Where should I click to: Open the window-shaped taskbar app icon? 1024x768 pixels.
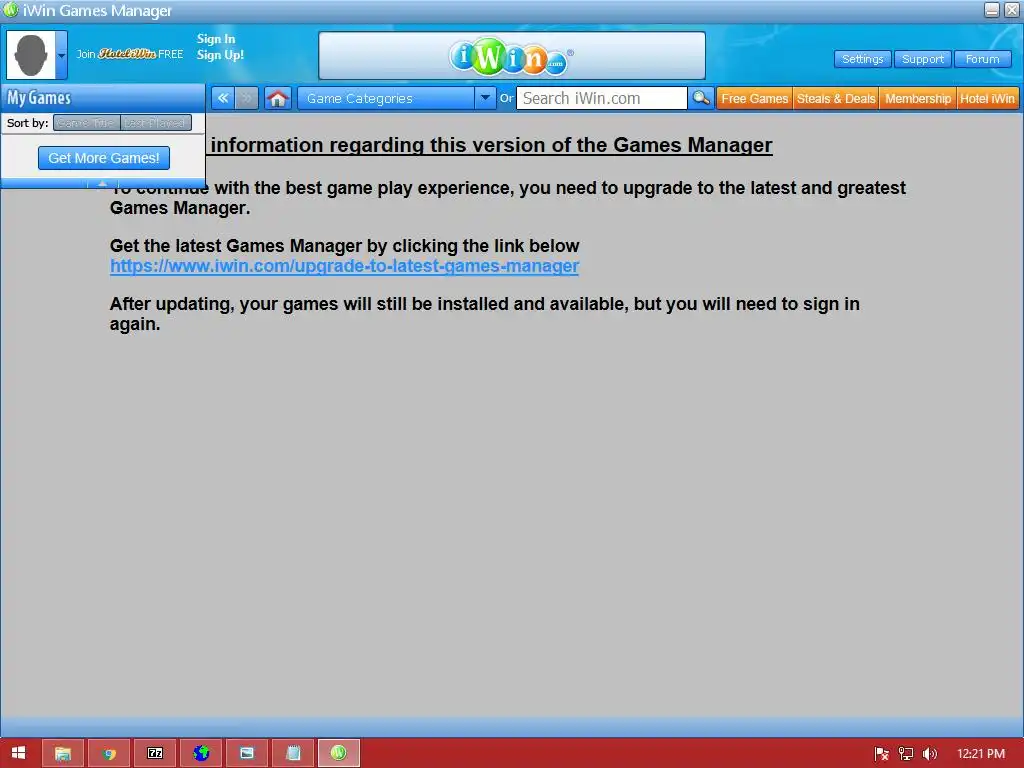click(247, 753)
